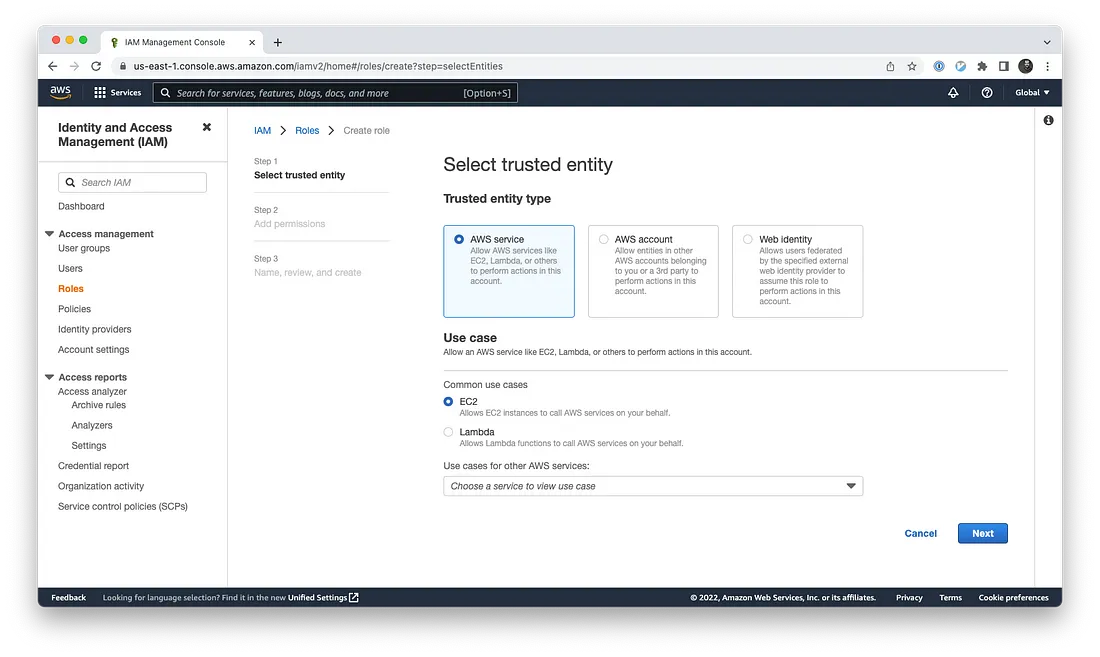Open Identity providers in the sidebar
Viewport: 1100px width, 657px height.
click(x=95, y=330)
